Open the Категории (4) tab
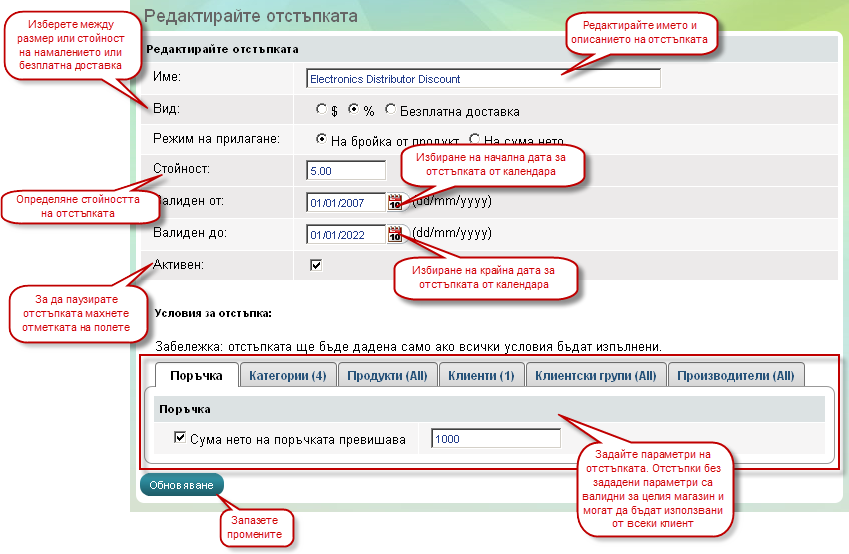The image size is (849, 554). point(288,376)
